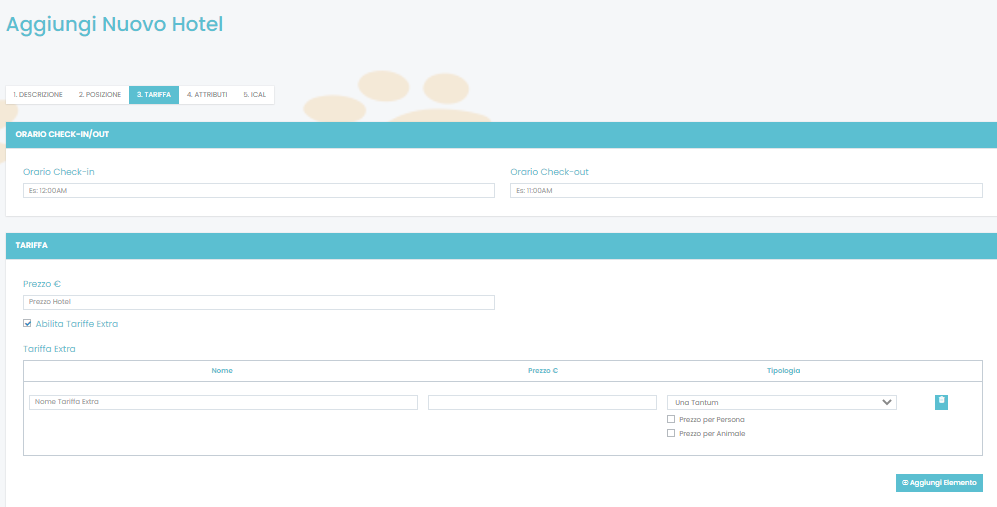The image size is (997, 507).
Task: Go to the 2. Posizione tab
Action: [100, 95]
